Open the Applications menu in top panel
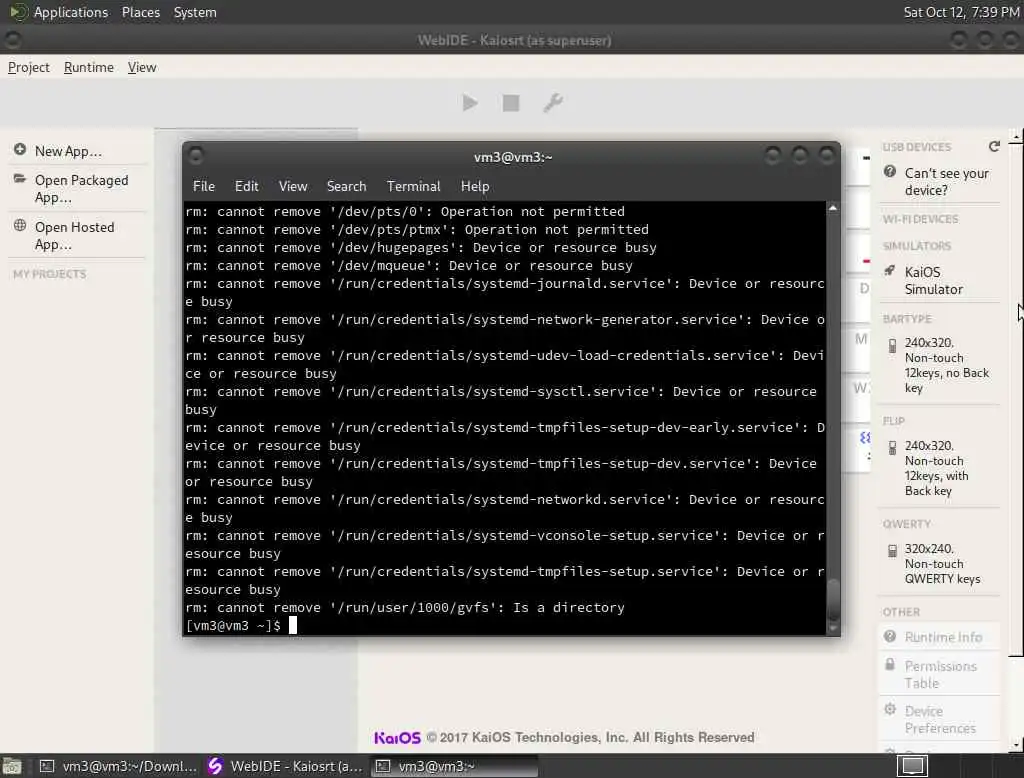 [x=71, y=12]
